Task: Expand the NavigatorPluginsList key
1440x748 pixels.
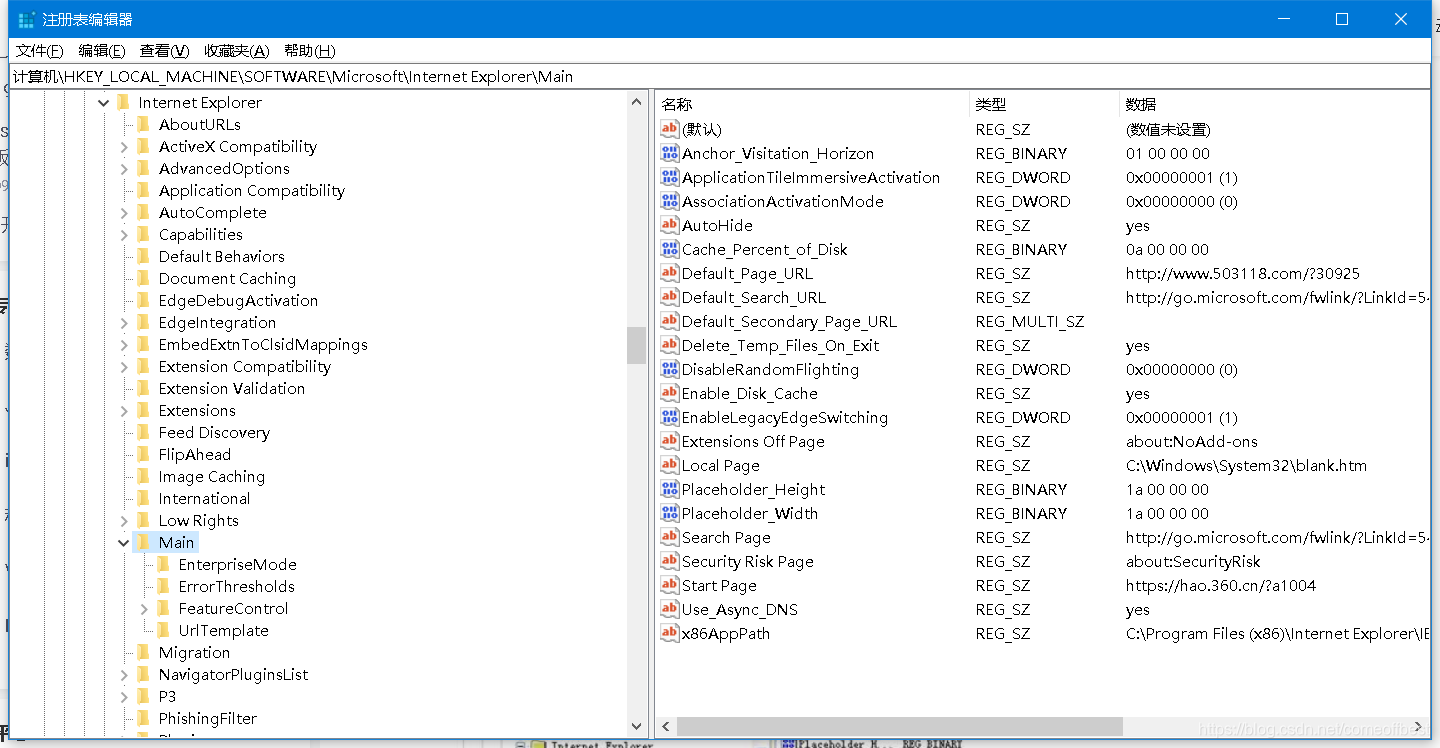Action: click(124, 674)
